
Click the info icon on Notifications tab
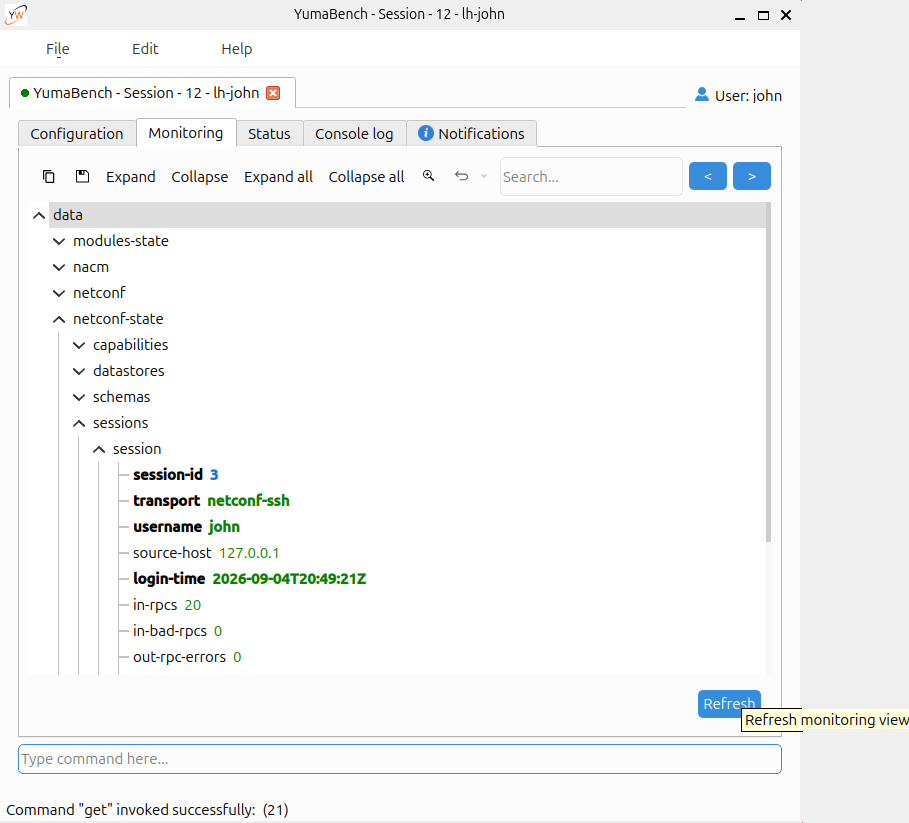tap(426, 133)
